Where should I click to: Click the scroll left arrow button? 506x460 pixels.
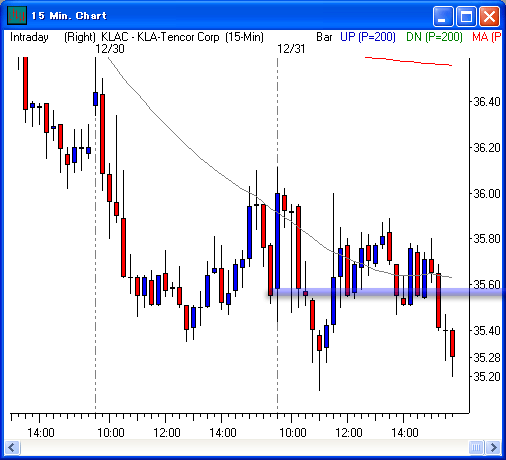pos(13,447)
